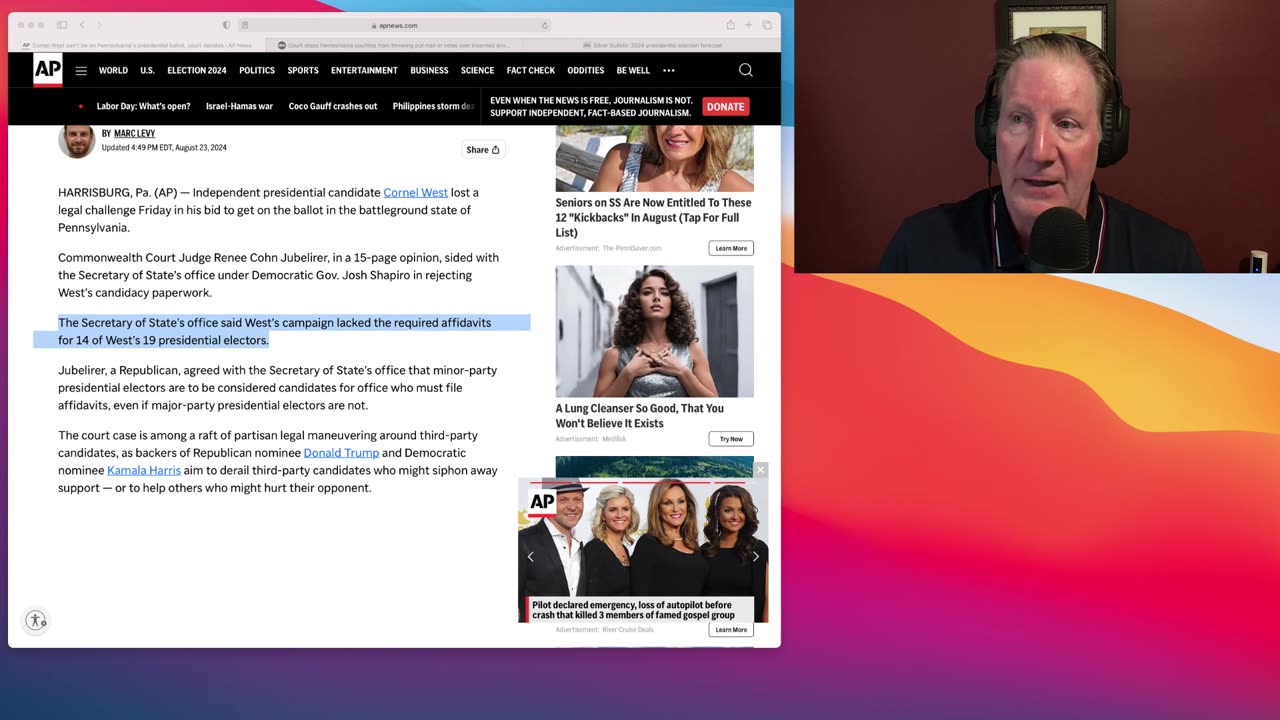Click the reader mode icon in address bar

click(245, 25)
